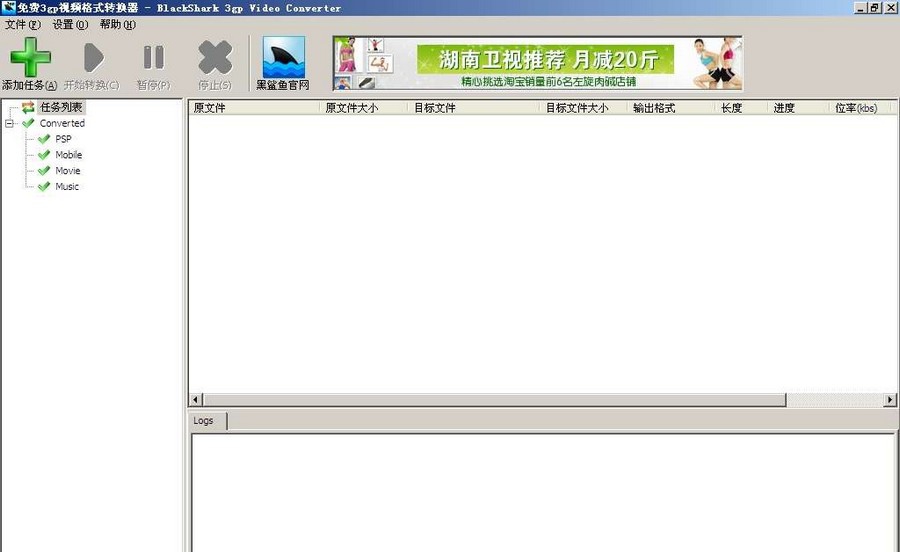Viewport: 900px width, 552px height.
Task: Sort by 长度 column header
Action: click(x=742, y=108)
